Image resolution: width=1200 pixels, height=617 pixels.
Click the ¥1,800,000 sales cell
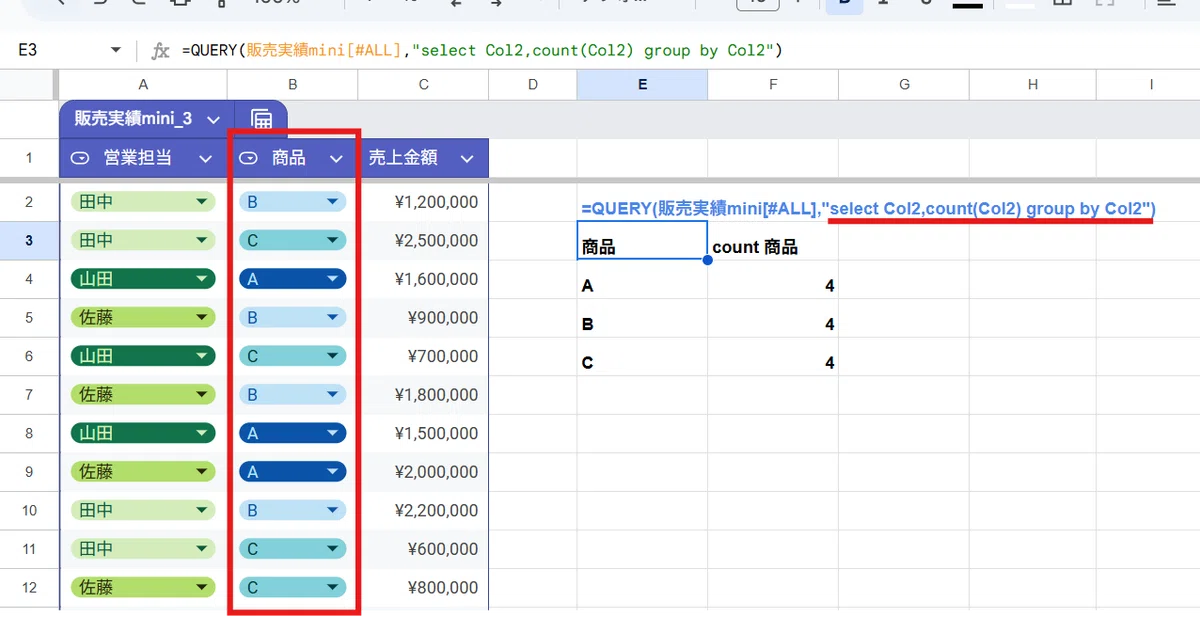(x=424, y=394)
